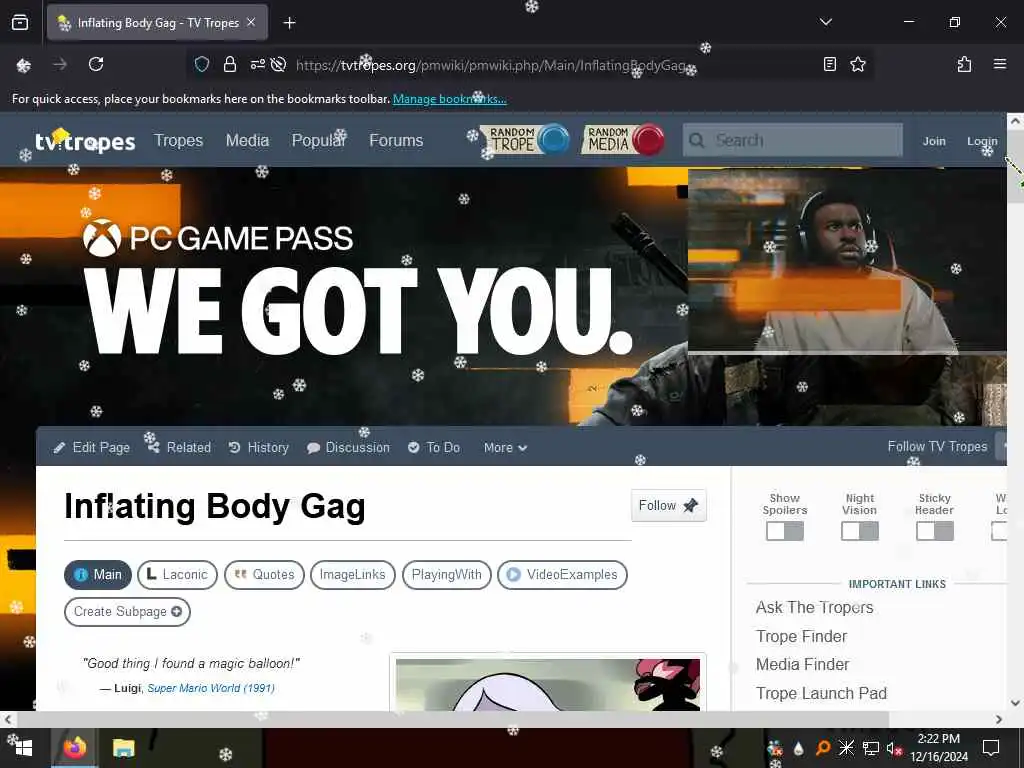Click the padlock site info icon
This screenshot has width=1024, height=768.
pos(230,64)
